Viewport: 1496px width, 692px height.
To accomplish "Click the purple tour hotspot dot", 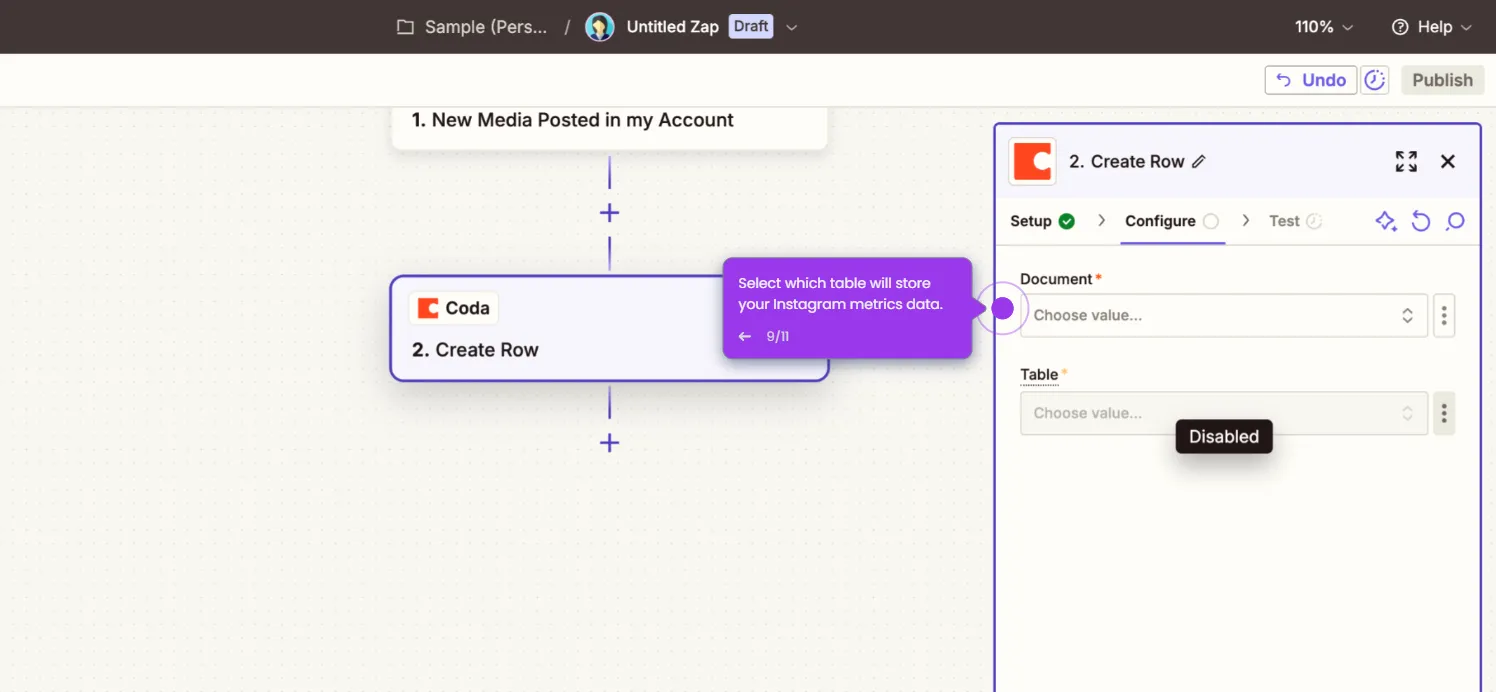I will coord(1002,308).
